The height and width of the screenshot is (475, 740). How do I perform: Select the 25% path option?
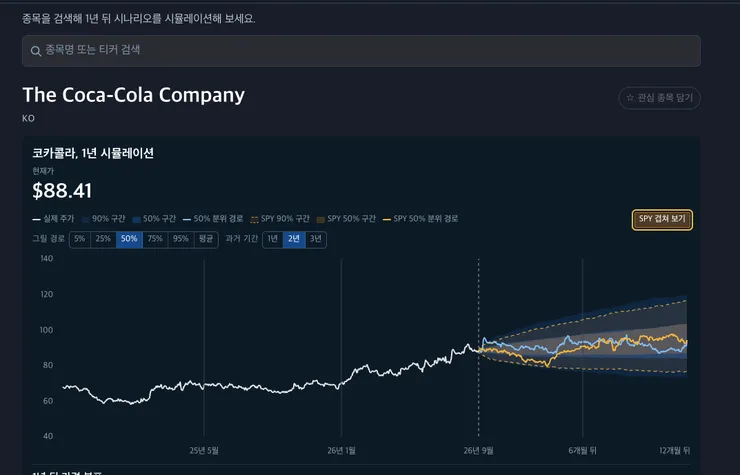(x=103, y=239)
